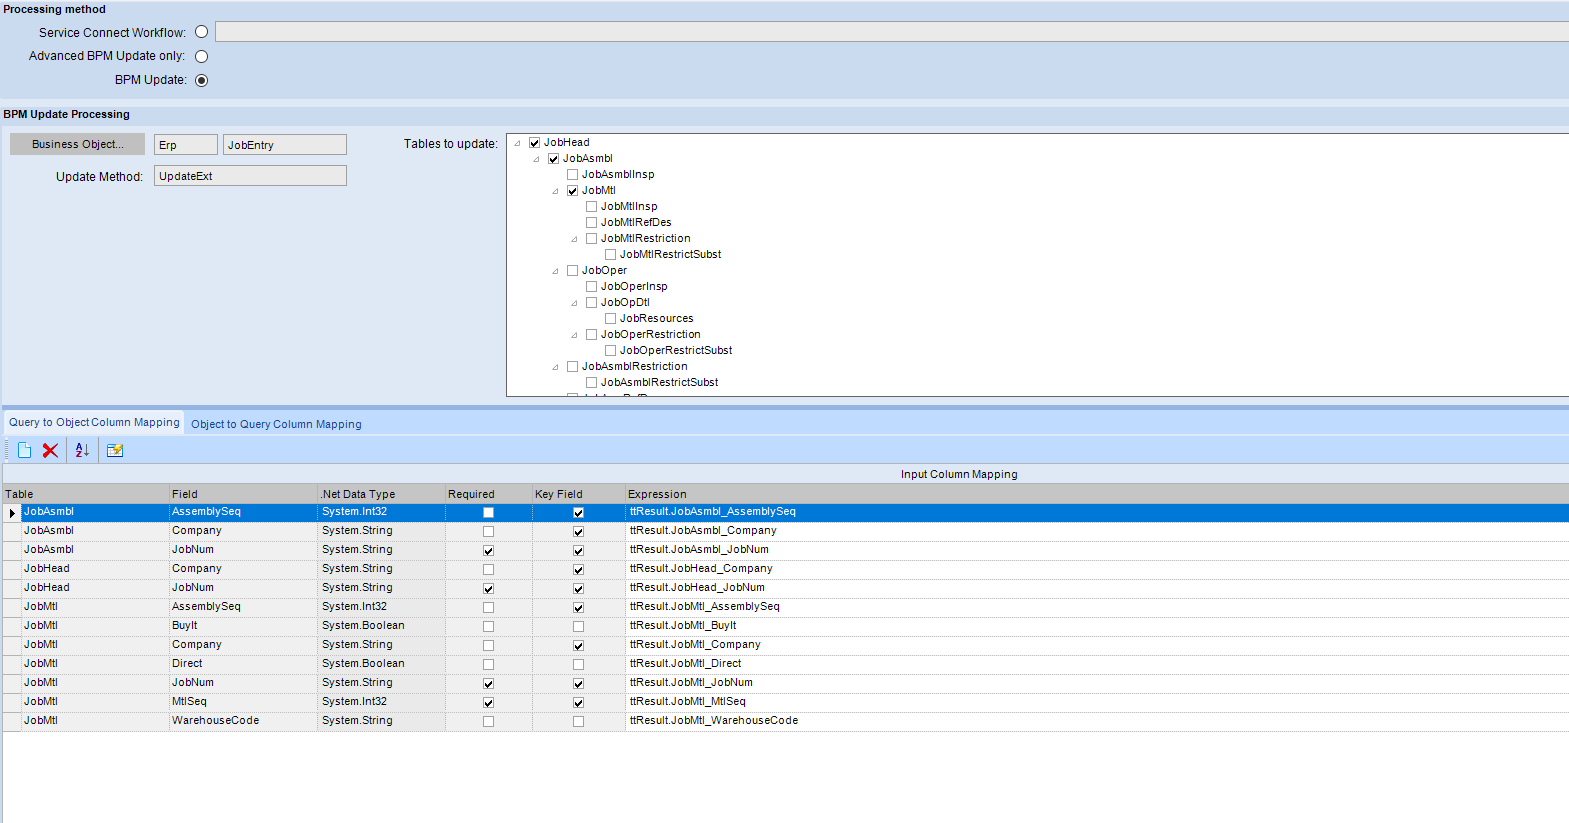
Task: Collapse the JobOper tree node
Action: coord(555,271)
